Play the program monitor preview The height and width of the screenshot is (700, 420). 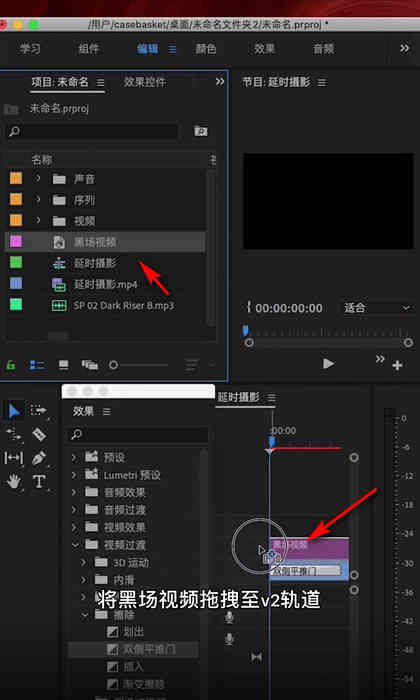(329, 364)
